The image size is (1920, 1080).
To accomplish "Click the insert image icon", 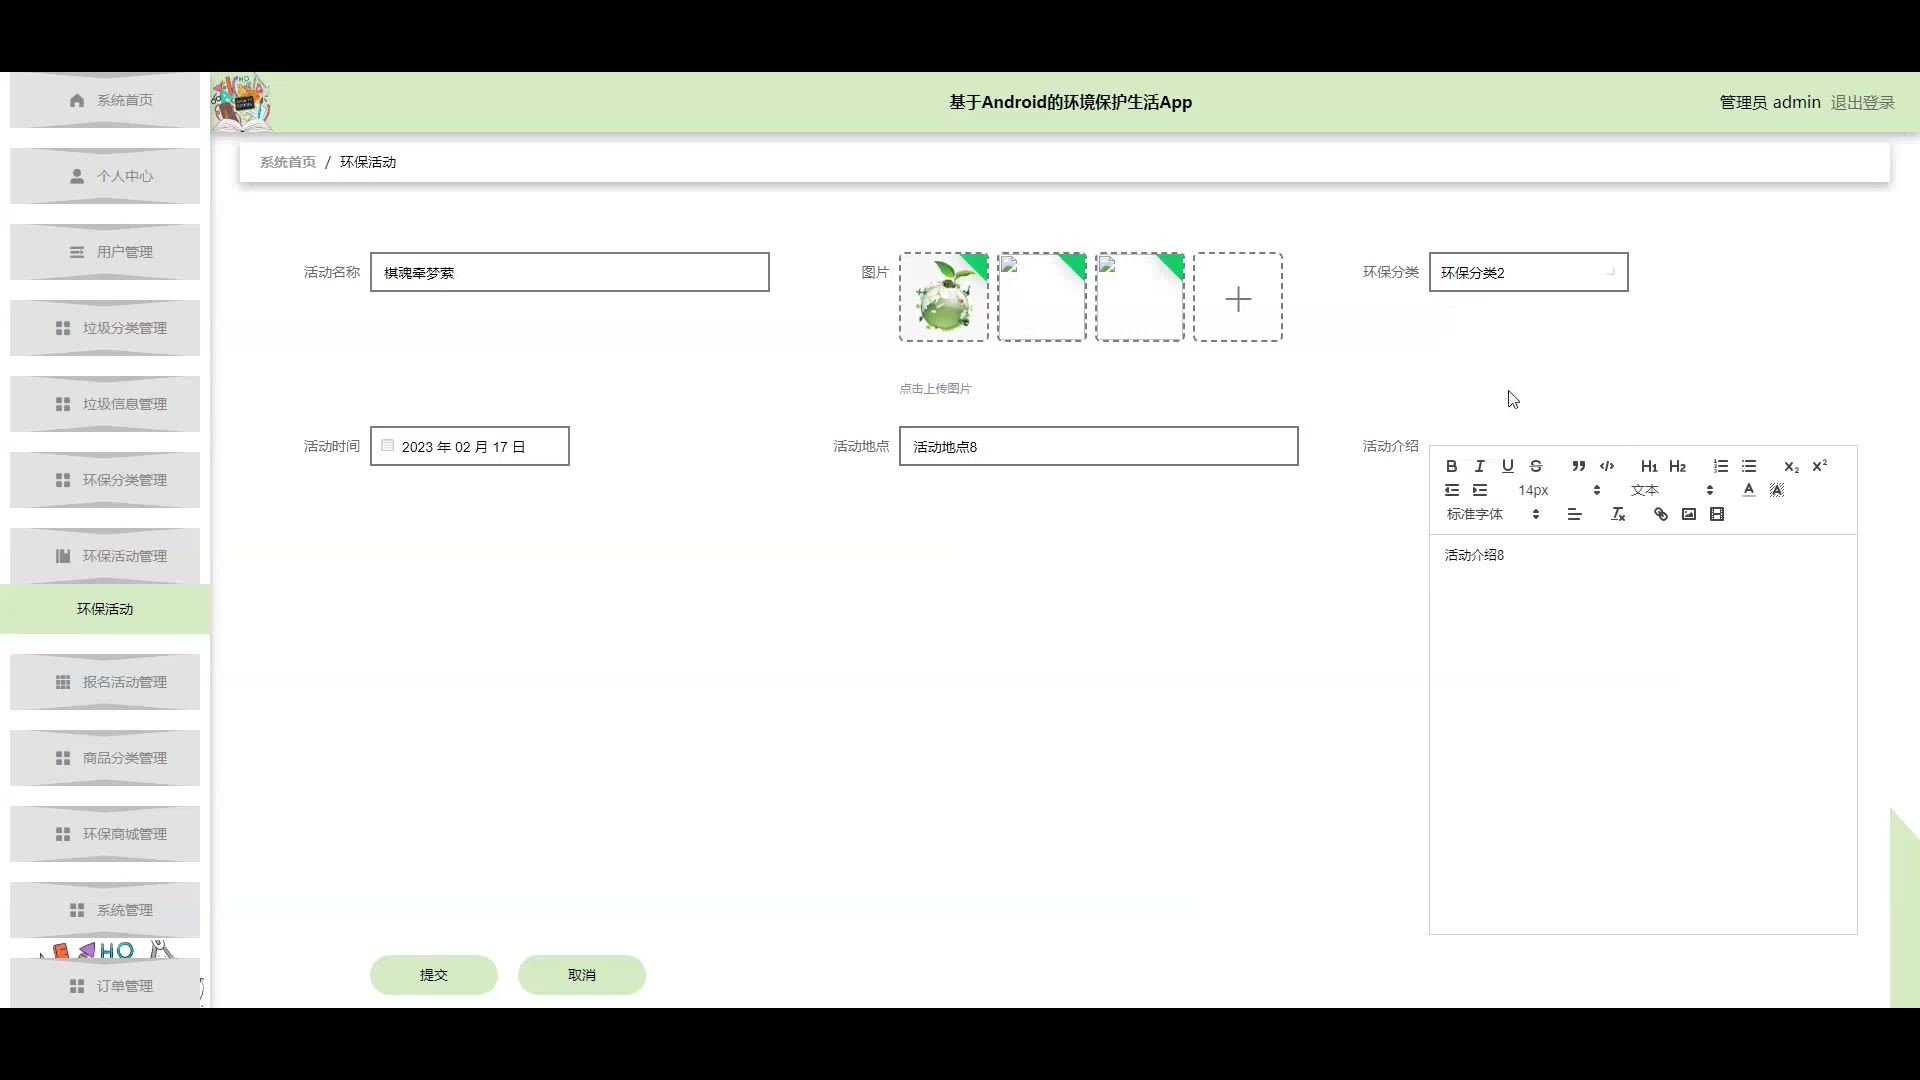I will pyautogui.click(x=1689, y=515).
